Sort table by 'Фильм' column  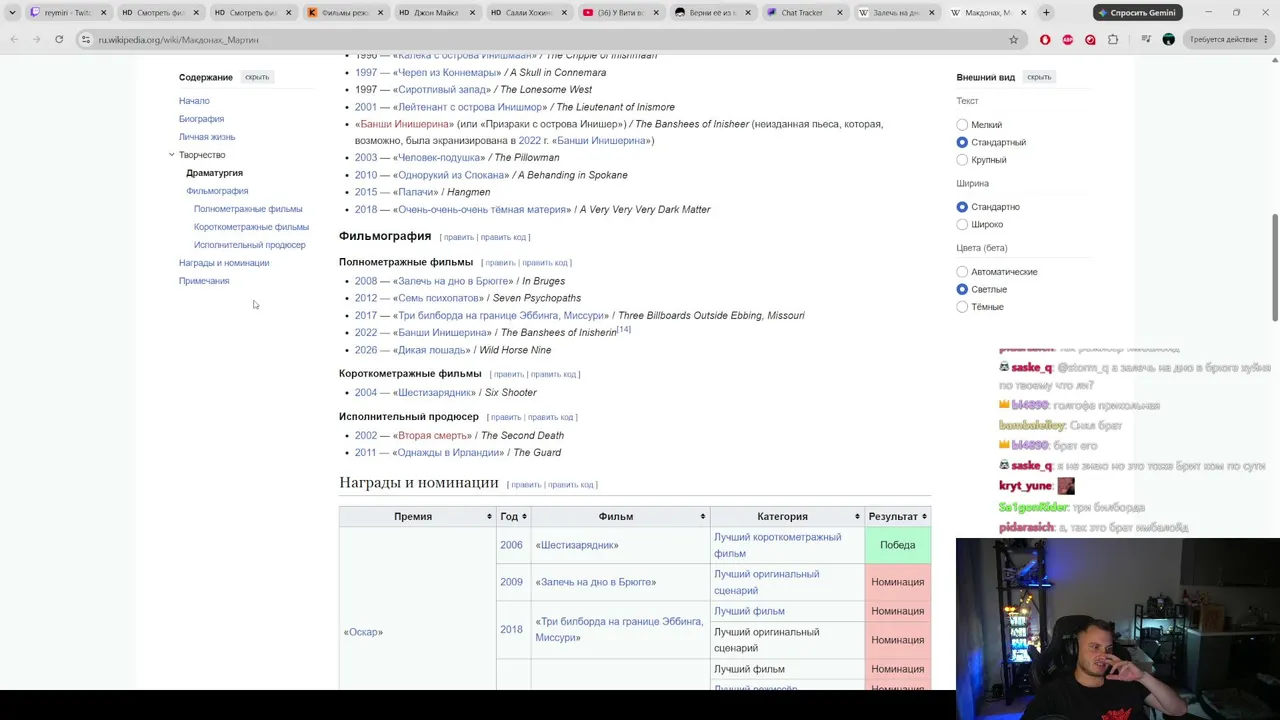click(x=620, y=517)
